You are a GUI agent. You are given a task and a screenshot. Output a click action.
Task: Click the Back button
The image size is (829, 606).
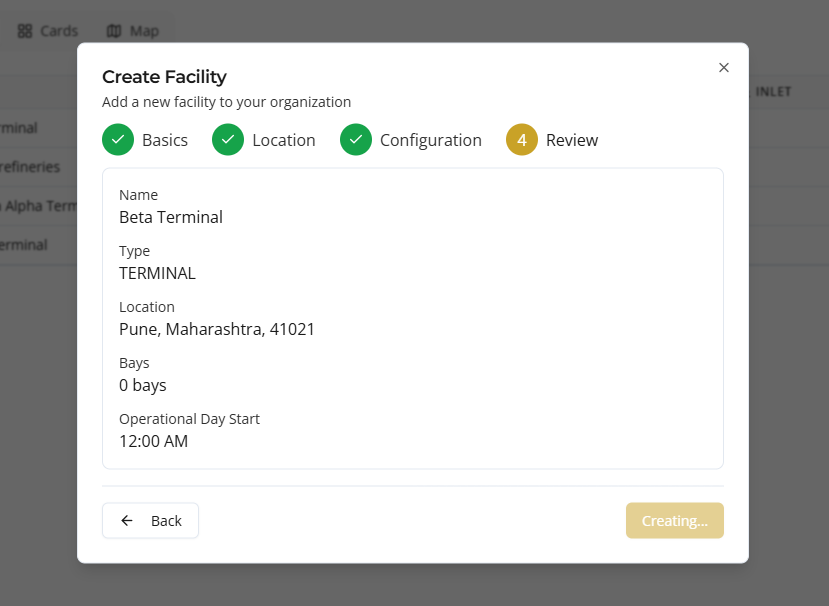(x=150, y=521)
